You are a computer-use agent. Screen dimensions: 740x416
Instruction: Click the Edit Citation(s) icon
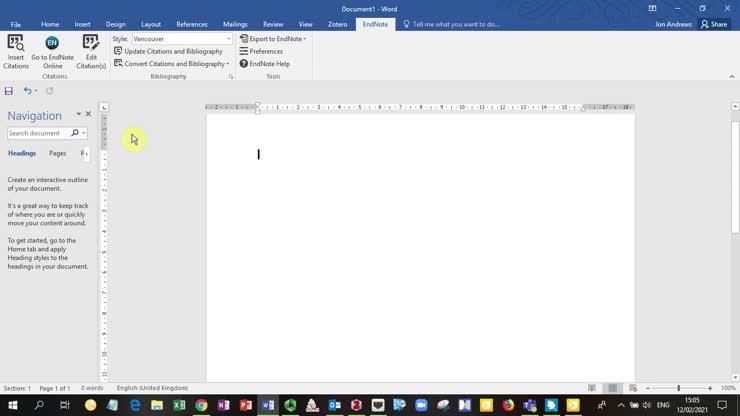pos(91,51)
